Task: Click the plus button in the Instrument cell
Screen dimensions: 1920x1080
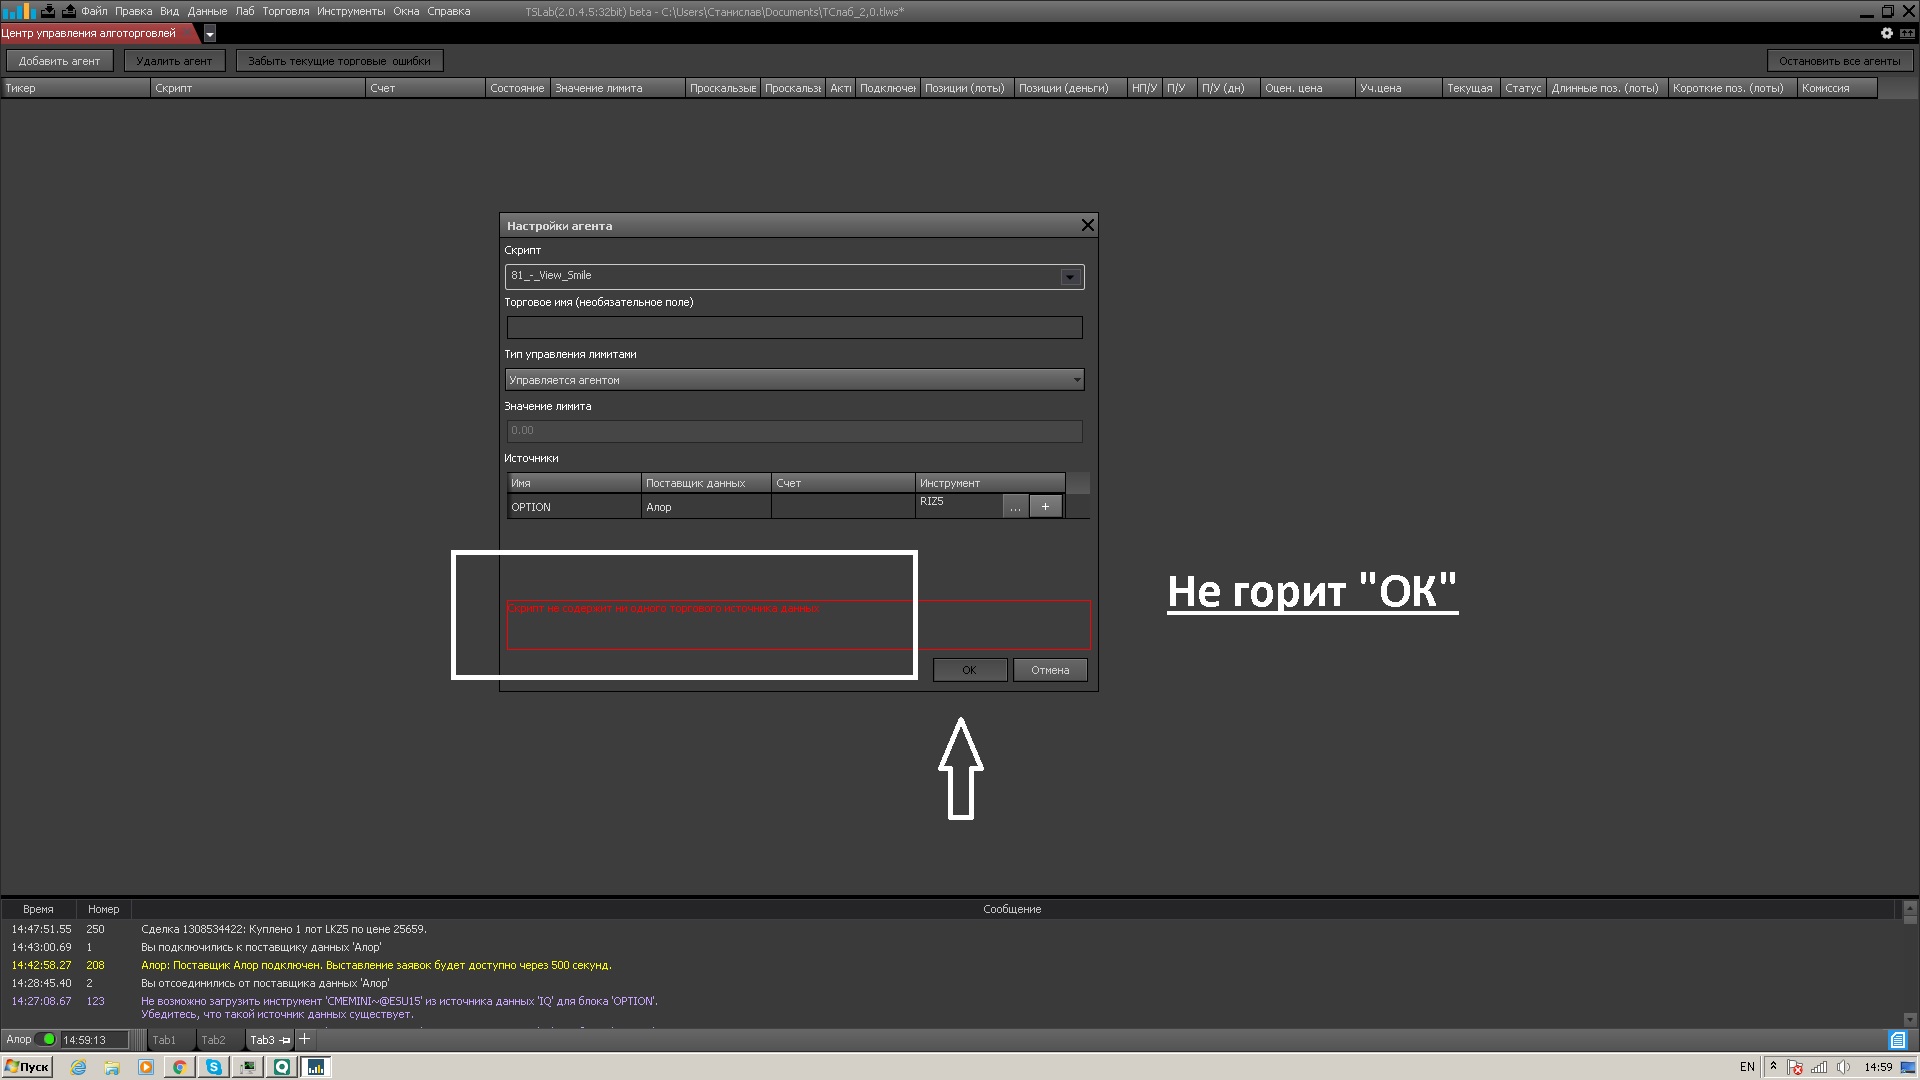Action: (x=1045, y=506)
